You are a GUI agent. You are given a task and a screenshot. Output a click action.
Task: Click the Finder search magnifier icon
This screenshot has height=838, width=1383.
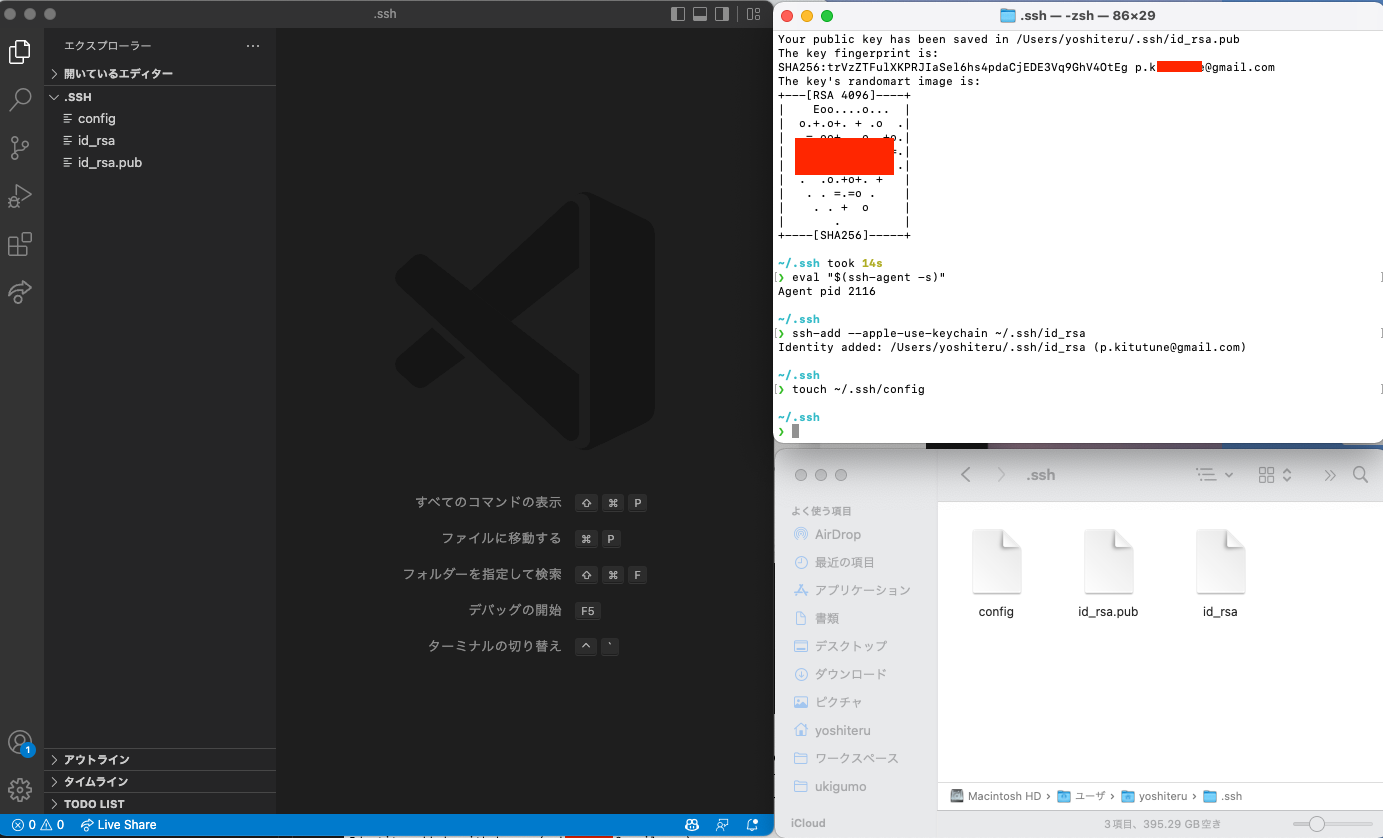(1360, 474)
